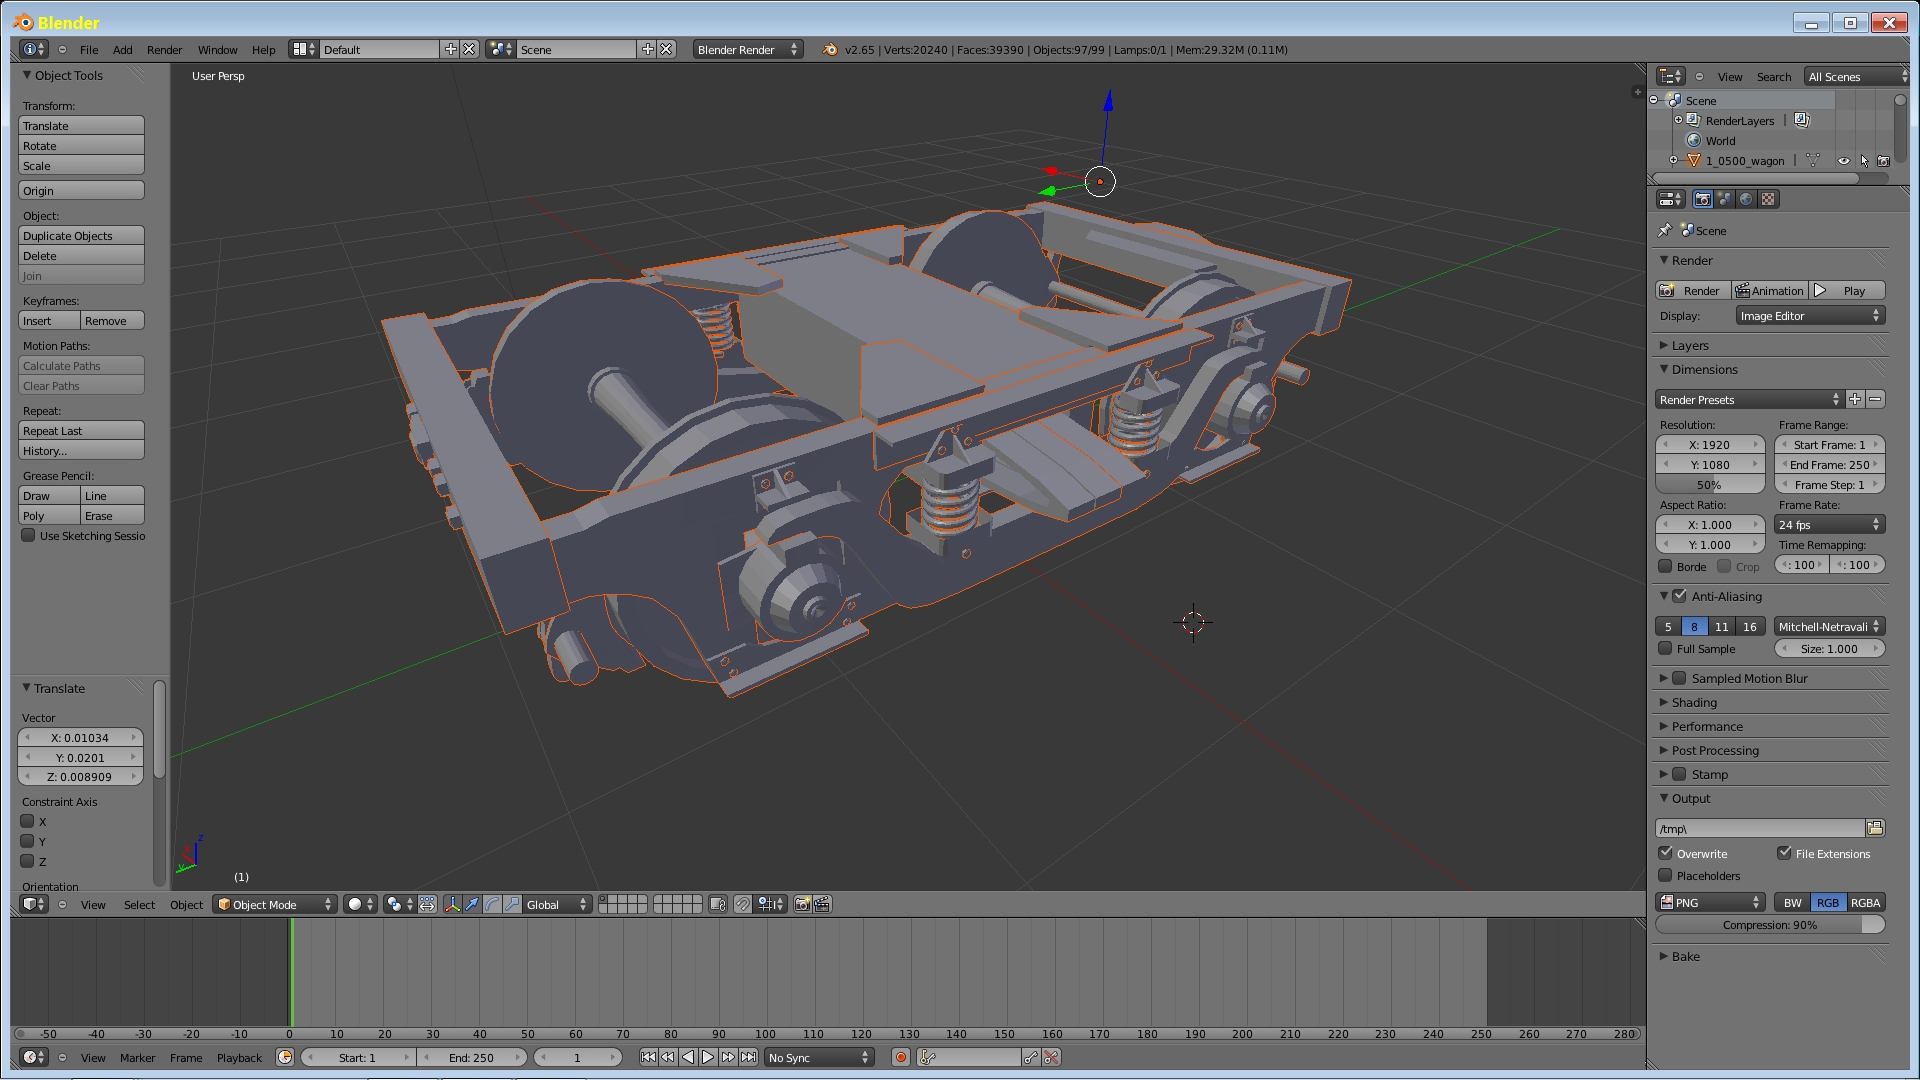The width and height of the screenshot is (1920, 1080).
Task: Hide 1_0500_wagon using the eye icon
Action: point(1843,160)
